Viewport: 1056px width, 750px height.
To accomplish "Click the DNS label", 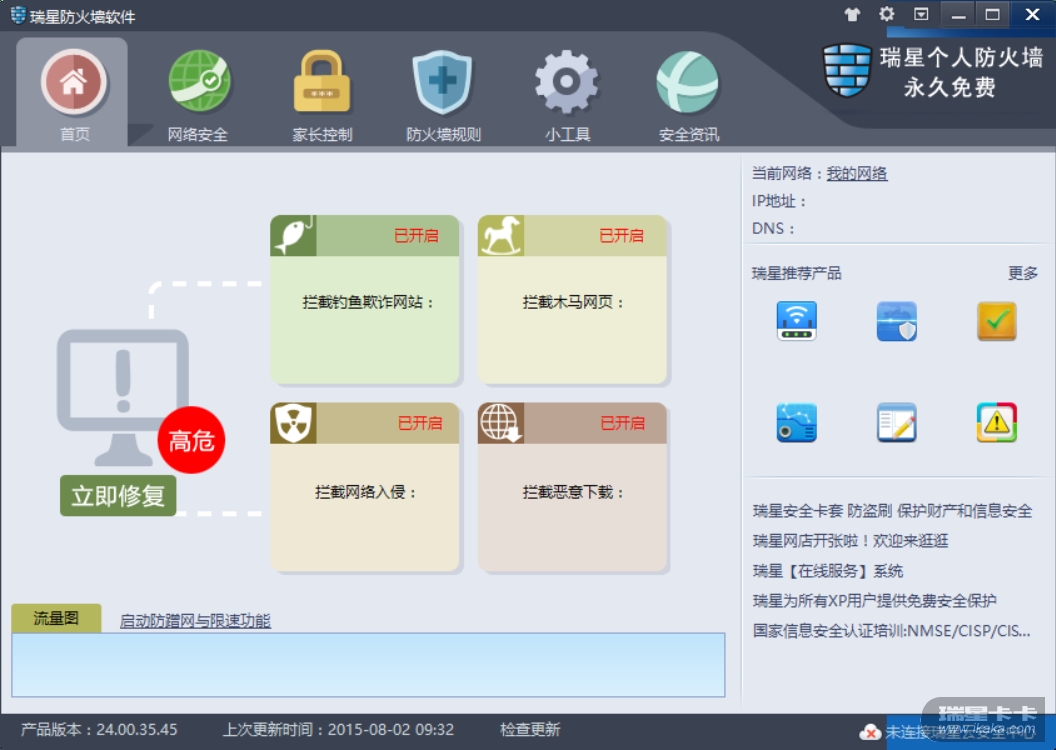I will click(773, 229).
